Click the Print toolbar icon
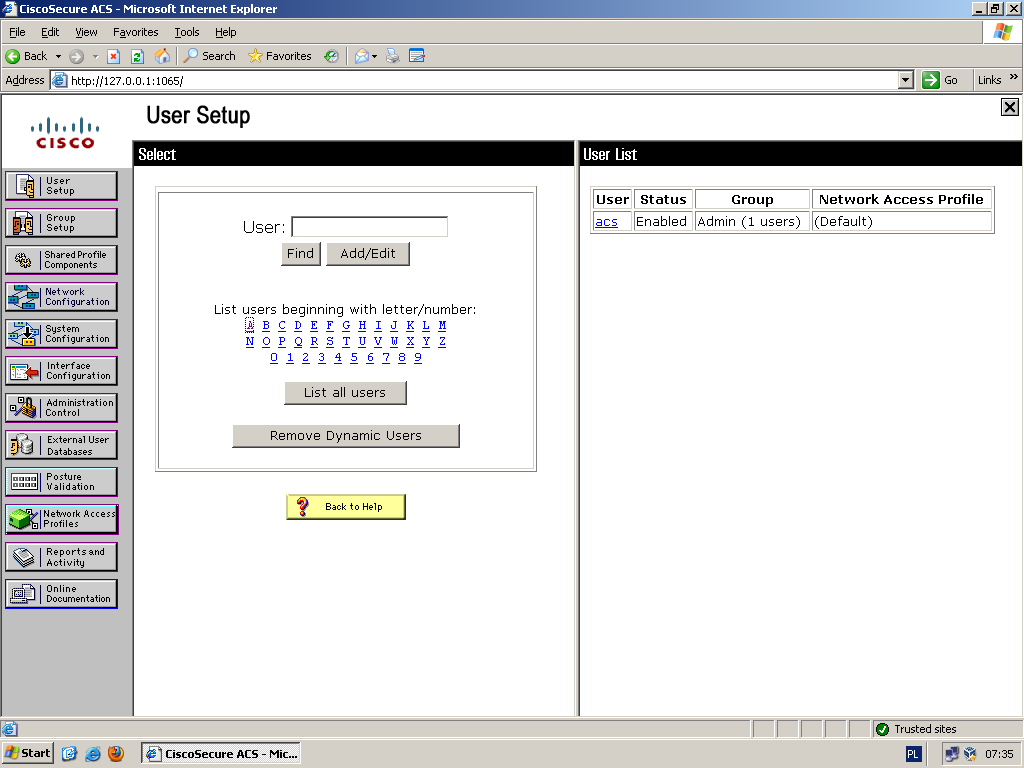The width and height of the screenshot is (1024, 768). [392, 56]
